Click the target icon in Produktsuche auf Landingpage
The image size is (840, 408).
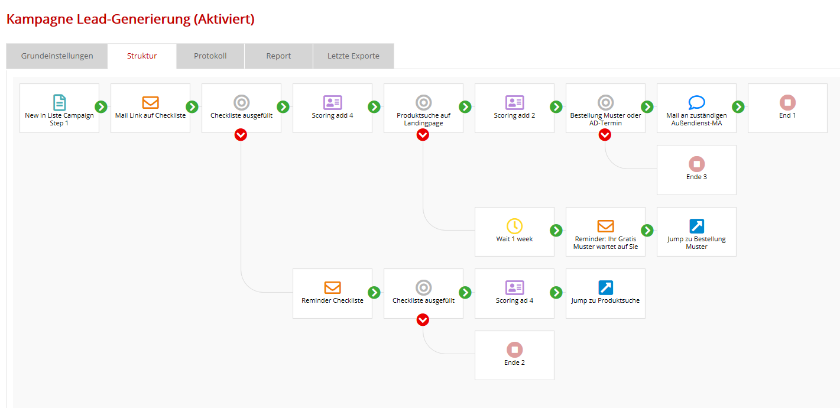pos(423,102)
